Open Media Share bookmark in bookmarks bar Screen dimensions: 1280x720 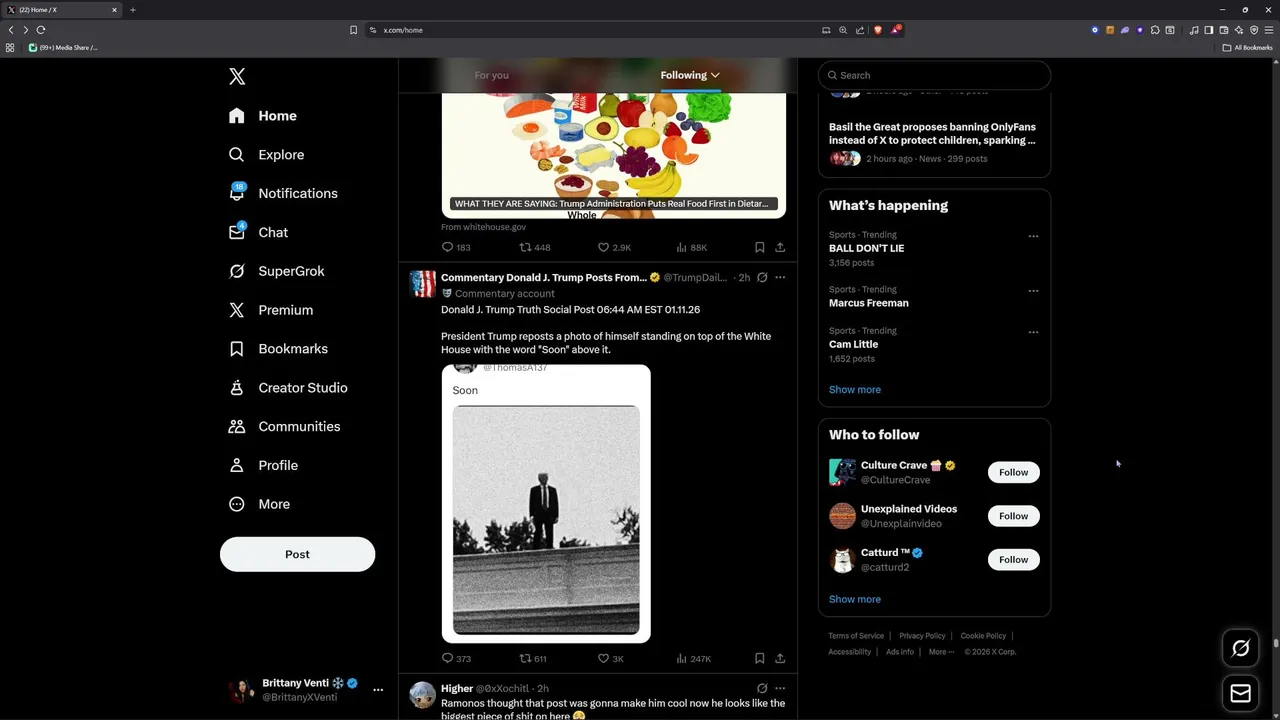click(x=63, y=47)
